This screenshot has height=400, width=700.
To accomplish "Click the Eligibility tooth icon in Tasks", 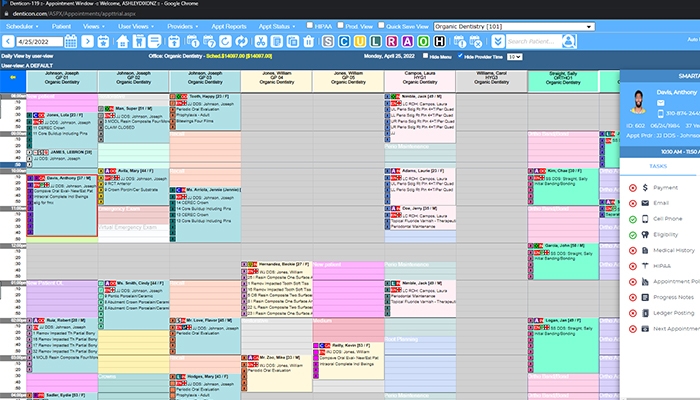I will pyautogui.click(x=645, y=234).
